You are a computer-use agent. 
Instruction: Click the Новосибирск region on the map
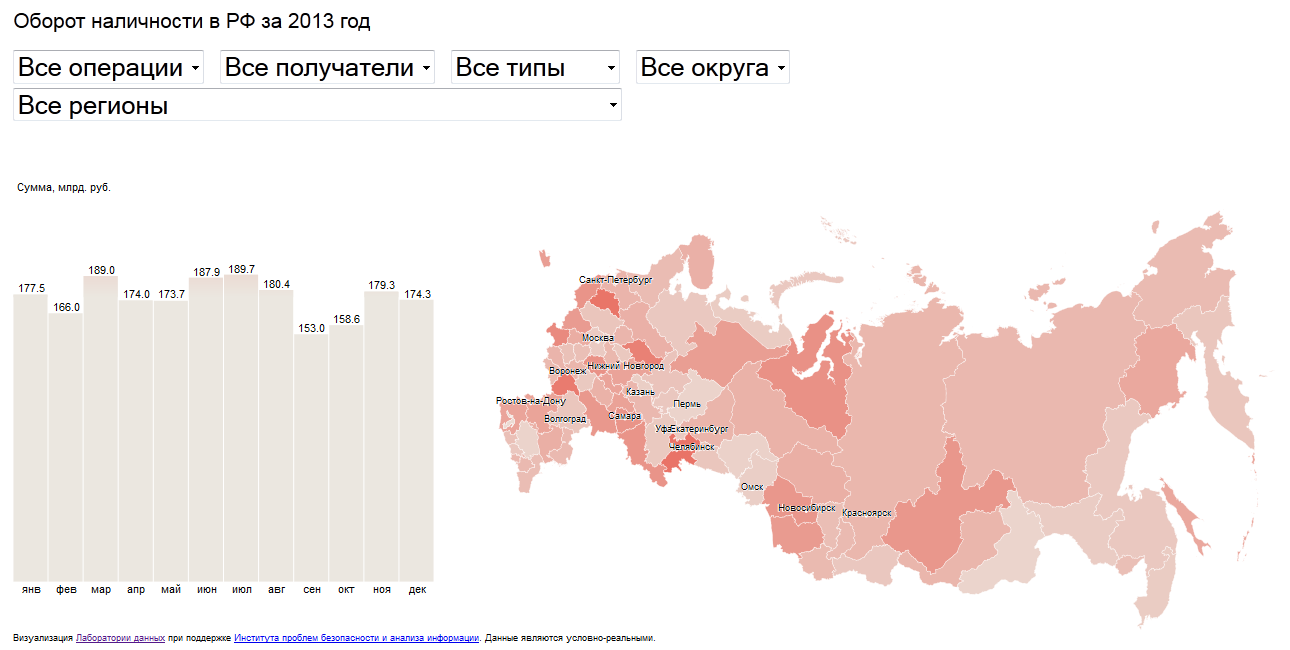click(806, 508)
